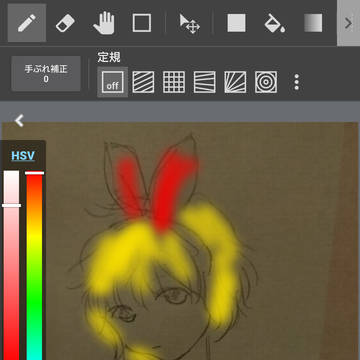Enable the vanishing point ruler
This screenshot has height=360, width=360.
pos(205,82)
